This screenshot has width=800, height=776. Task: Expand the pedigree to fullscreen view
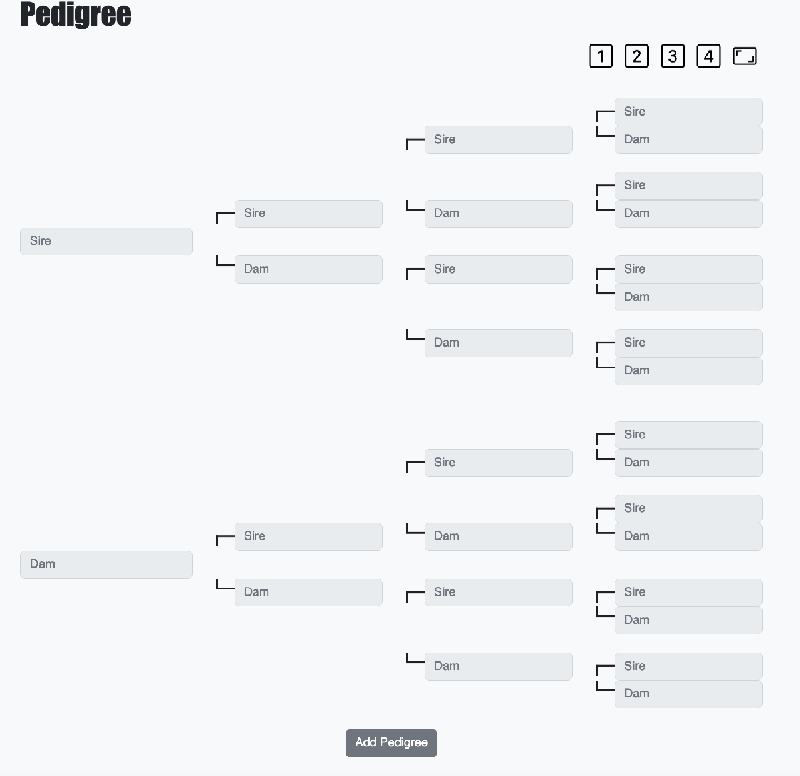point(745,56)
